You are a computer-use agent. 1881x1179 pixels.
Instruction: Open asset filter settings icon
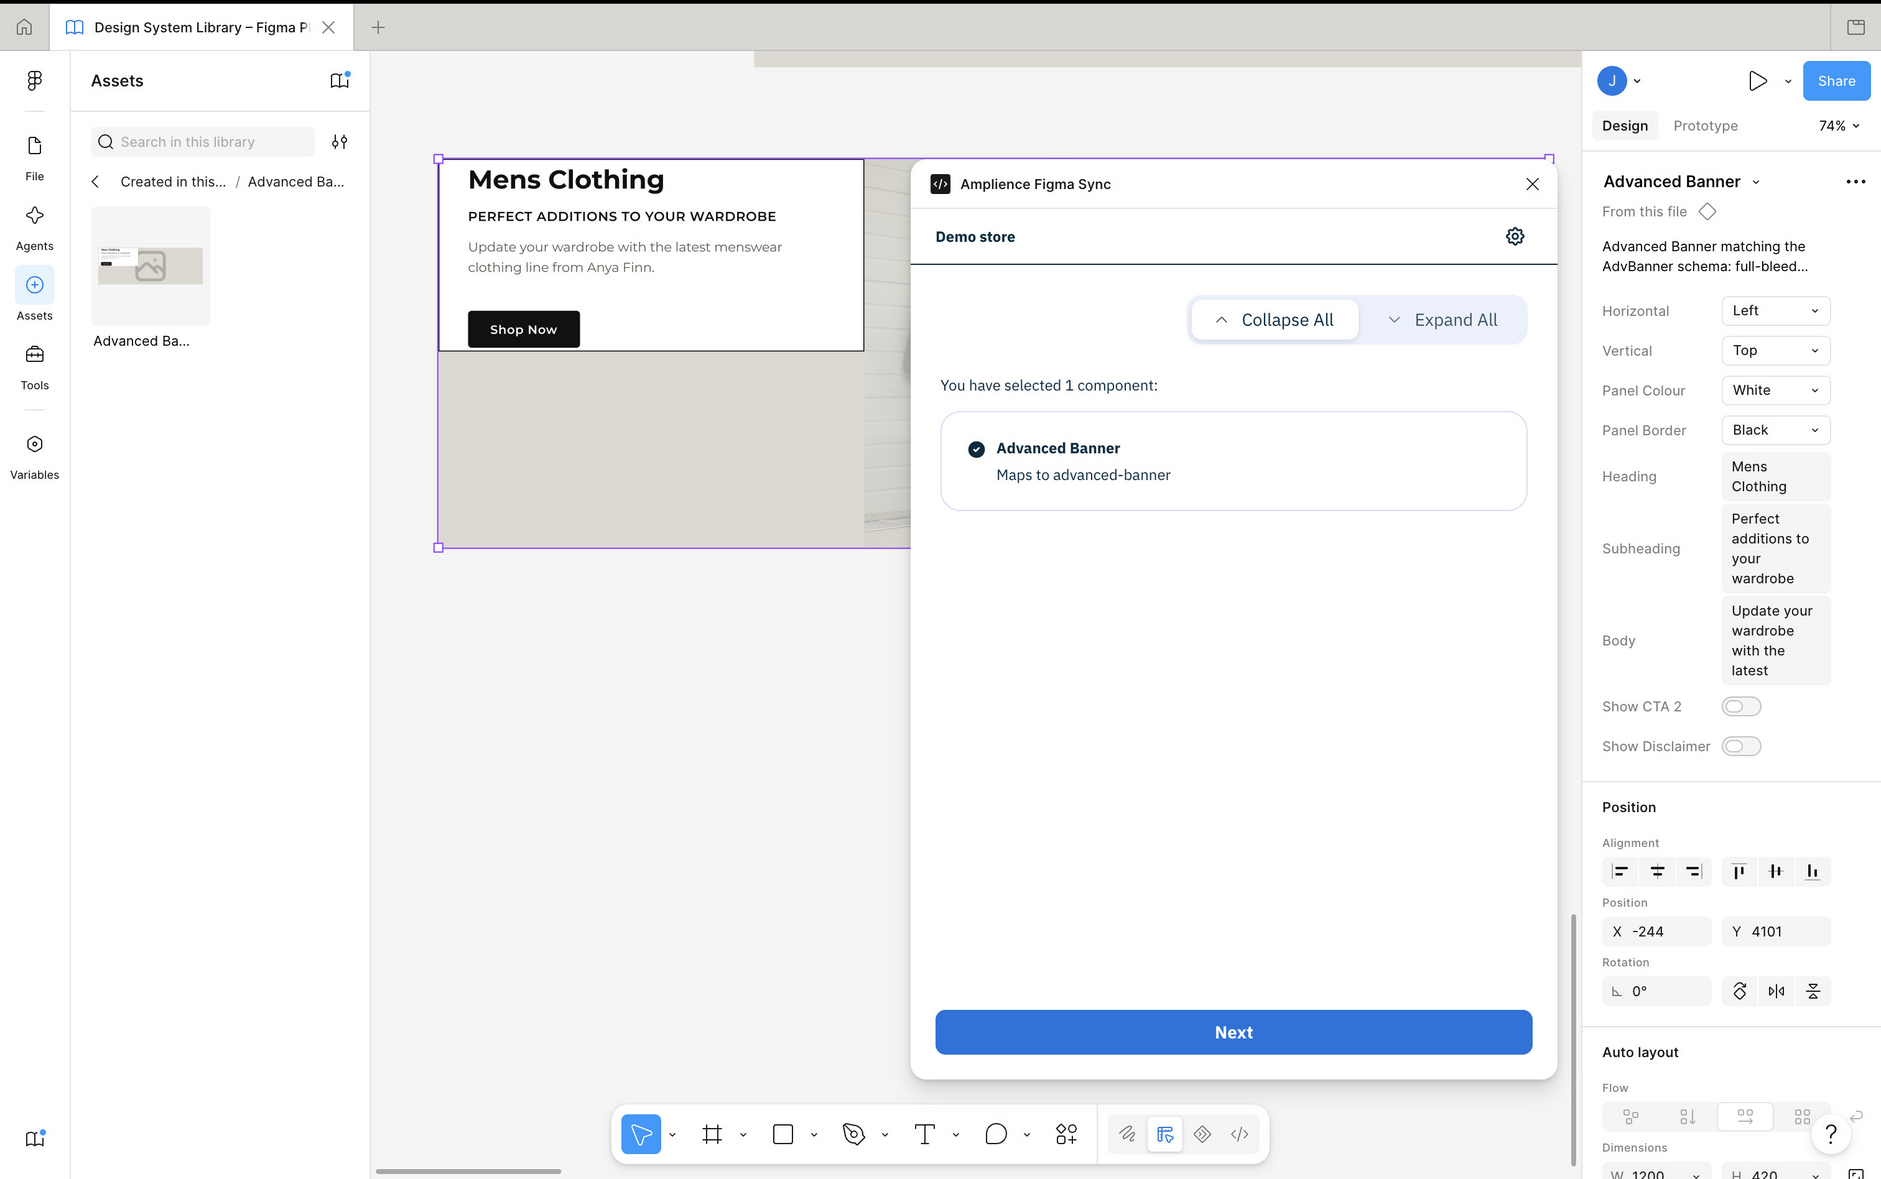[340, 142]
